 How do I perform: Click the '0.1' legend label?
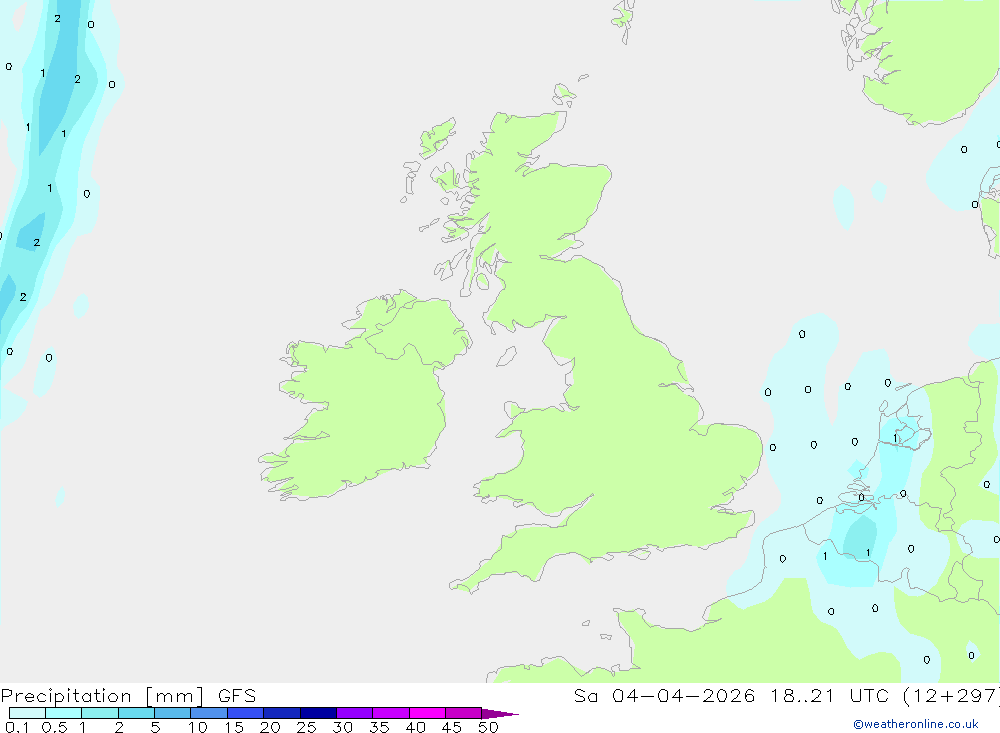point(17,727)
